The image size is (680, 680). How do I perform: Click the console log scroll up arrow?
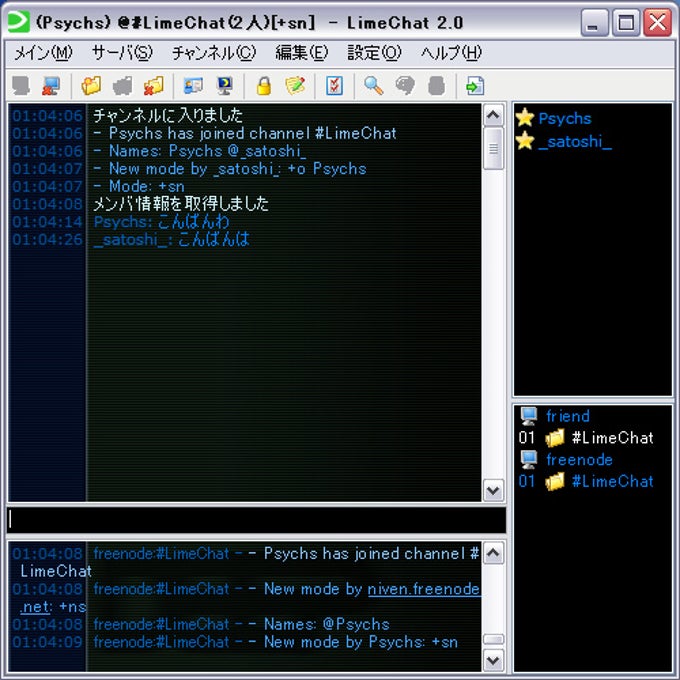493,552
